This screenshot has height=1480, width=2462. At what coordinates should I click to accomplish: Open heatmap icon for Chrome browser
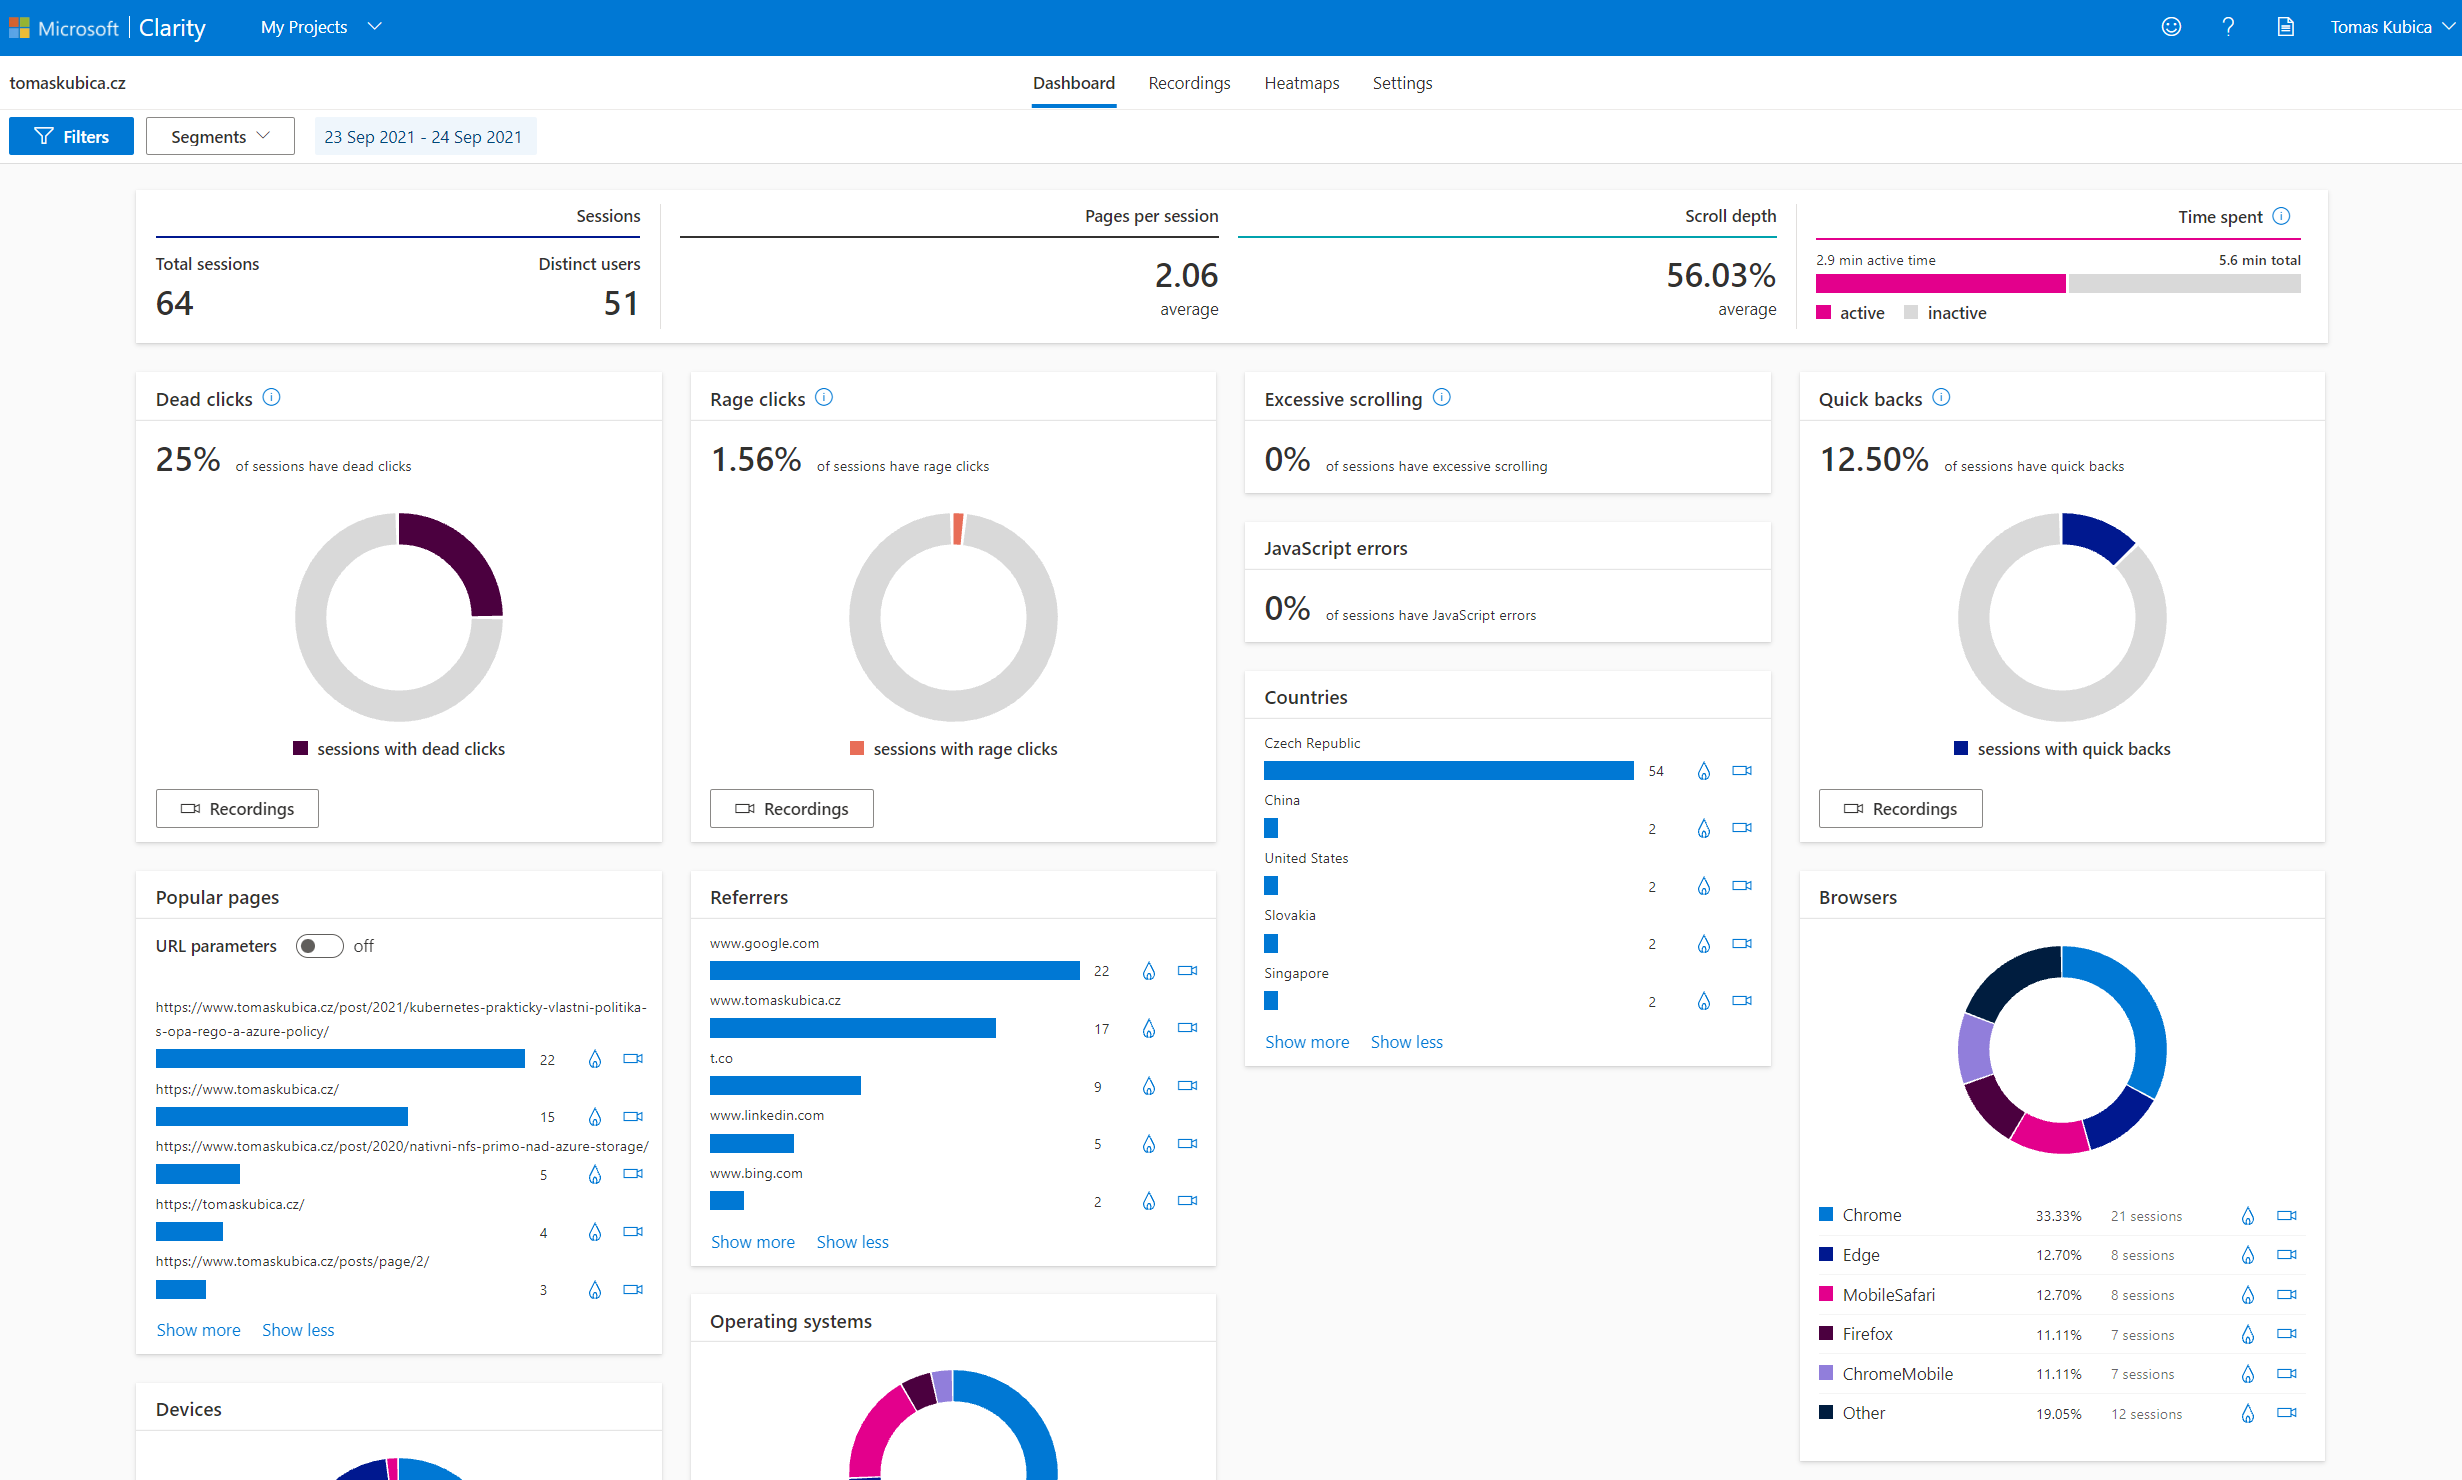point(2247,1216)
